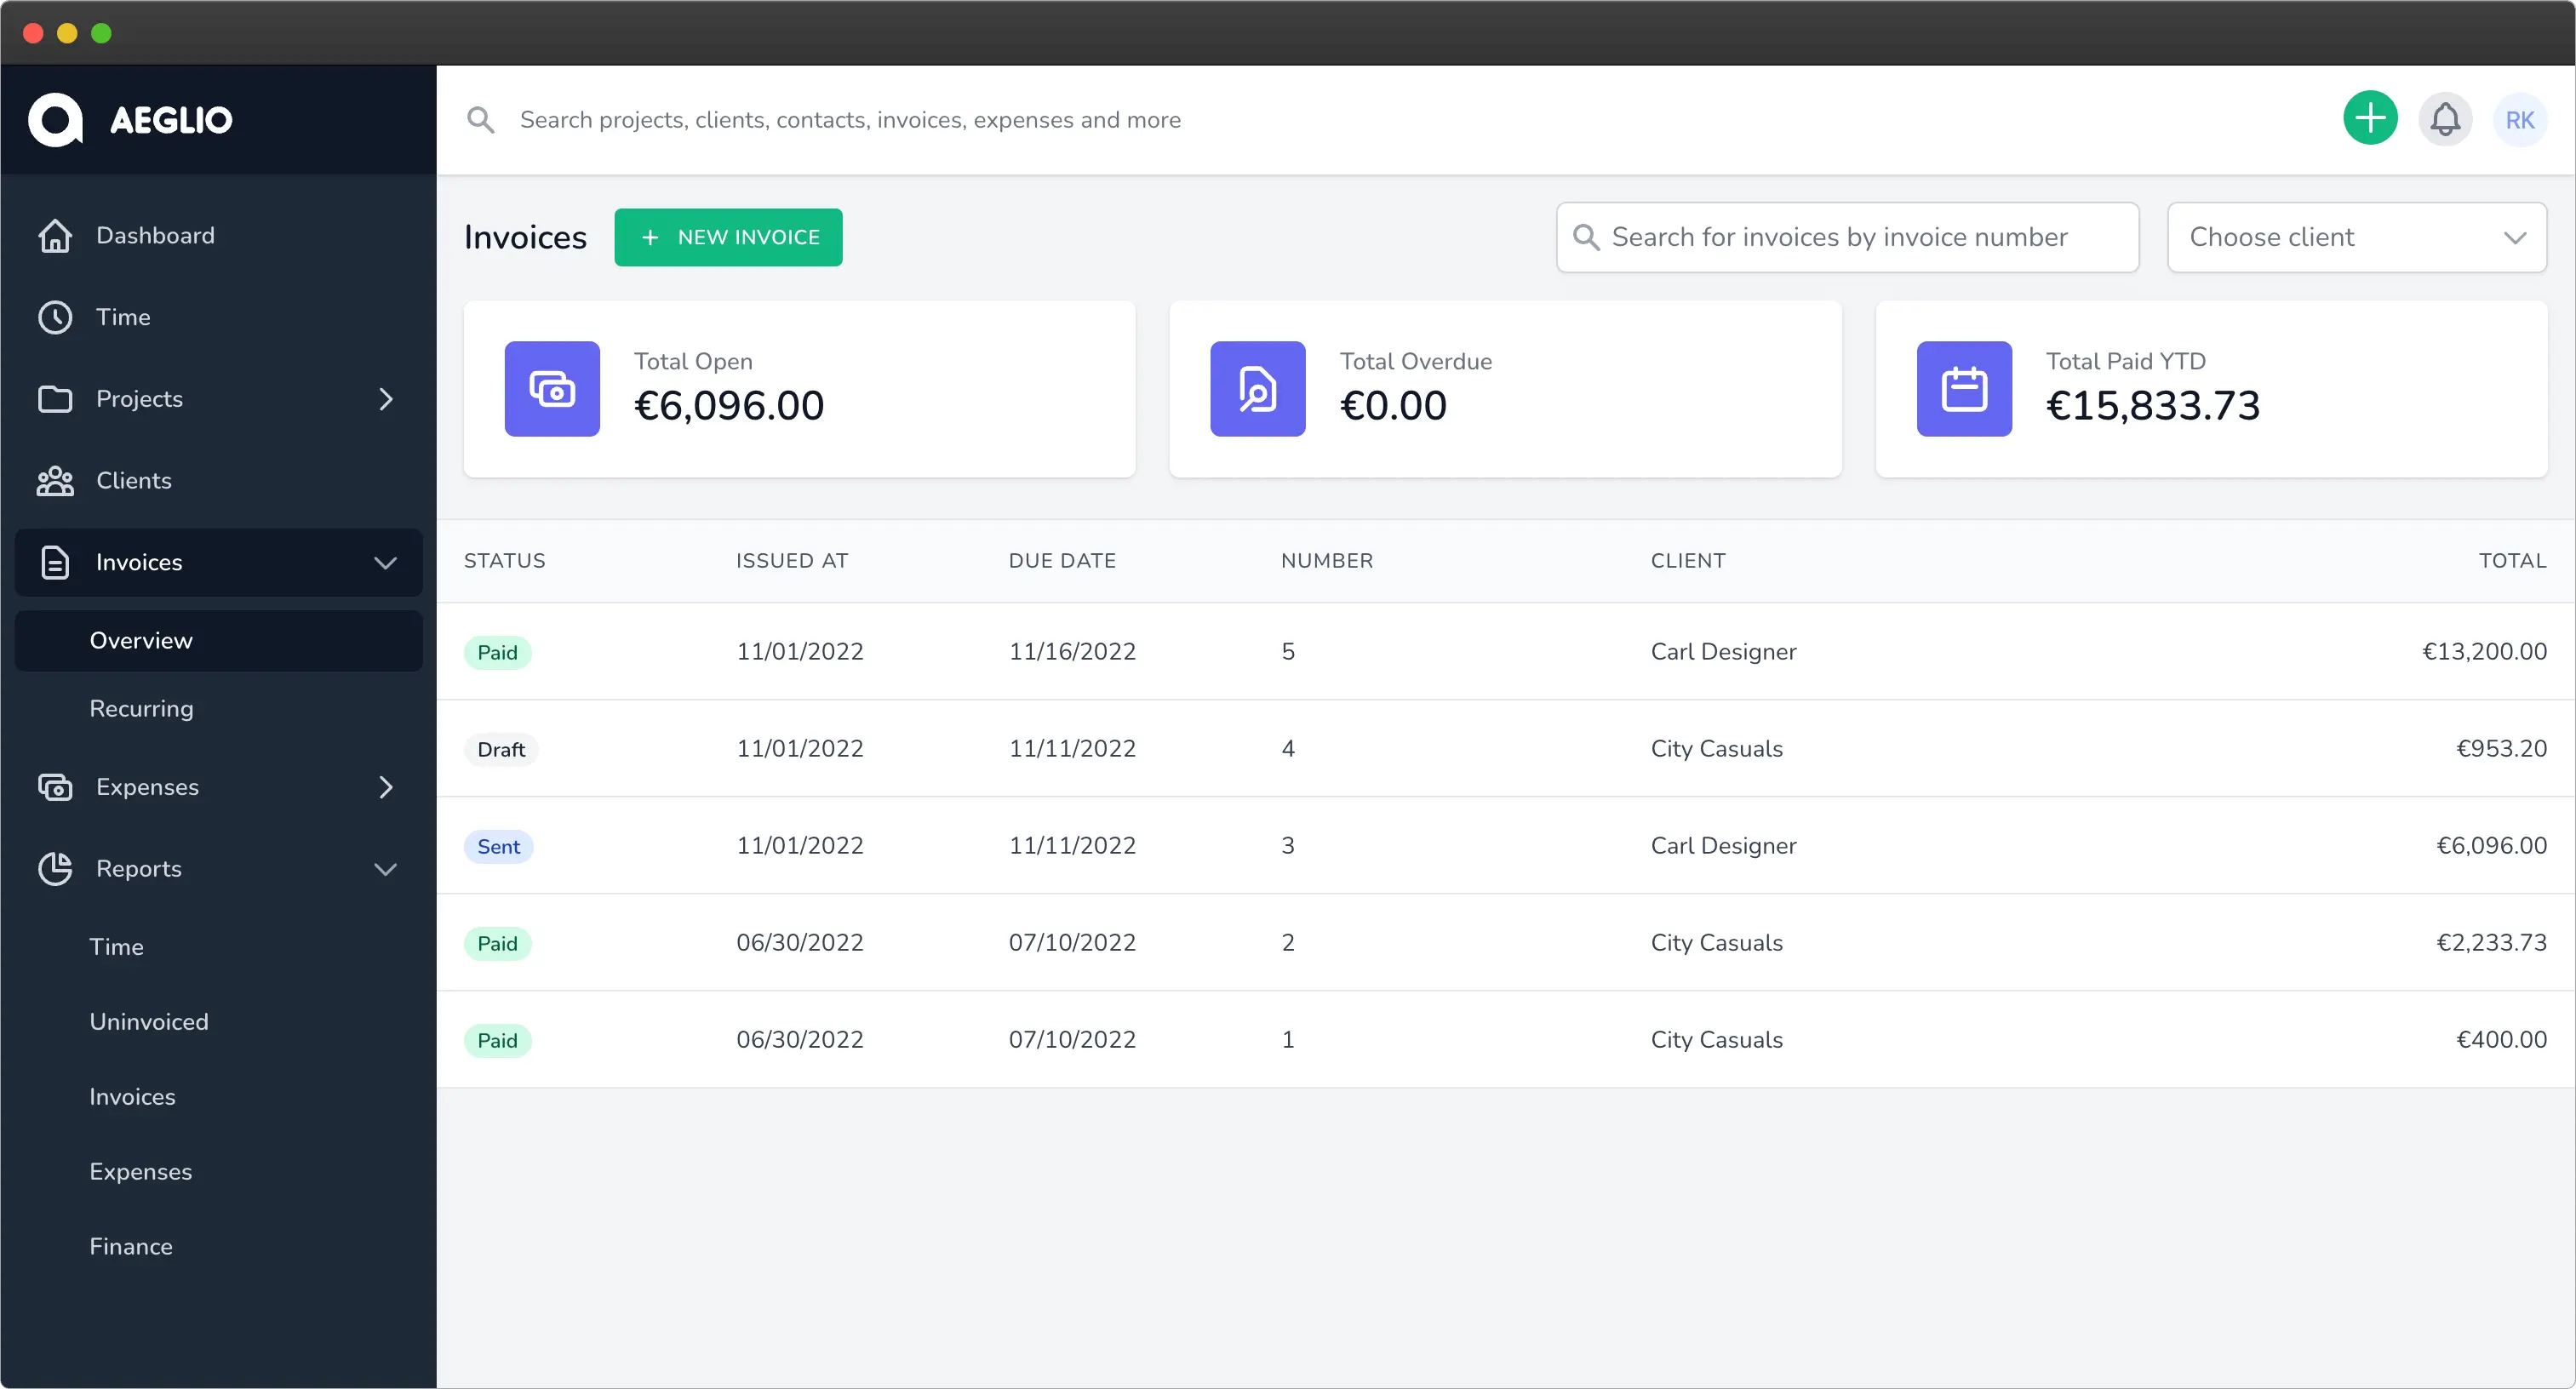
Task: Open the RK user avatar menu
Action: (2519, 120)
